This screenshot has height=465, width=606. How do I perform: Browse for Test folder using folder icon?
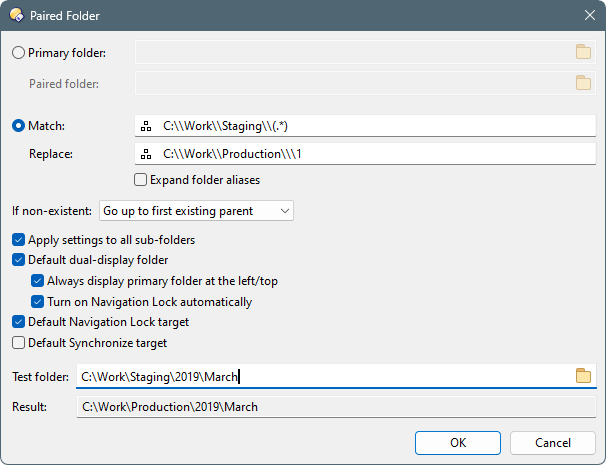tap(583, 376)
